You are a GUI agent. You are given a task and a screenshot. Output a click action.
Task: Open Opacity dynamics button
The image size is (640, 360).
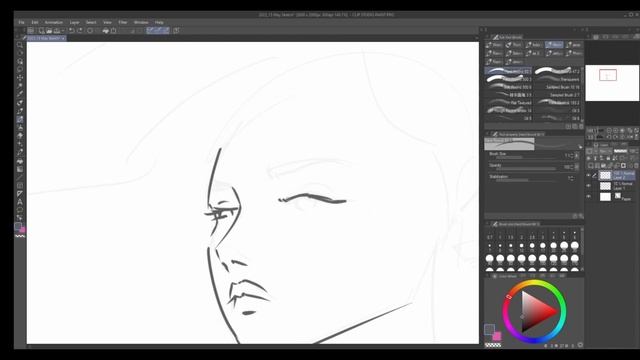[577, 167]
